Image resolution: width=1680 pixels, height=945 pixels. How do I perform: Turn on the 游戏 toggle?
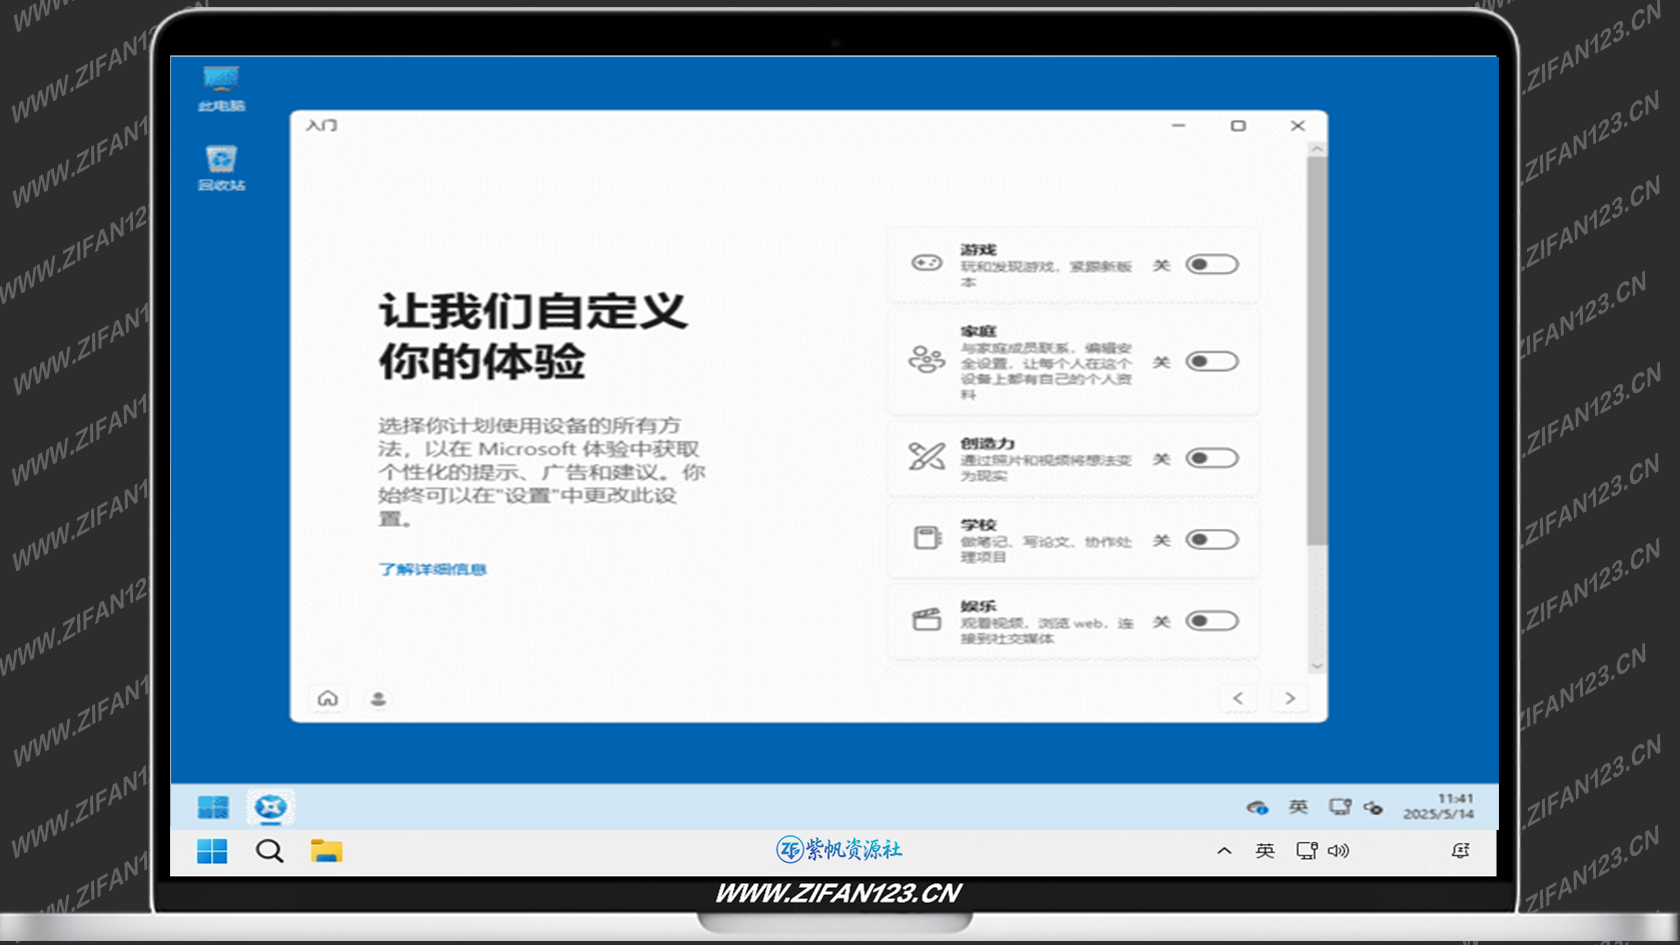1212,264
